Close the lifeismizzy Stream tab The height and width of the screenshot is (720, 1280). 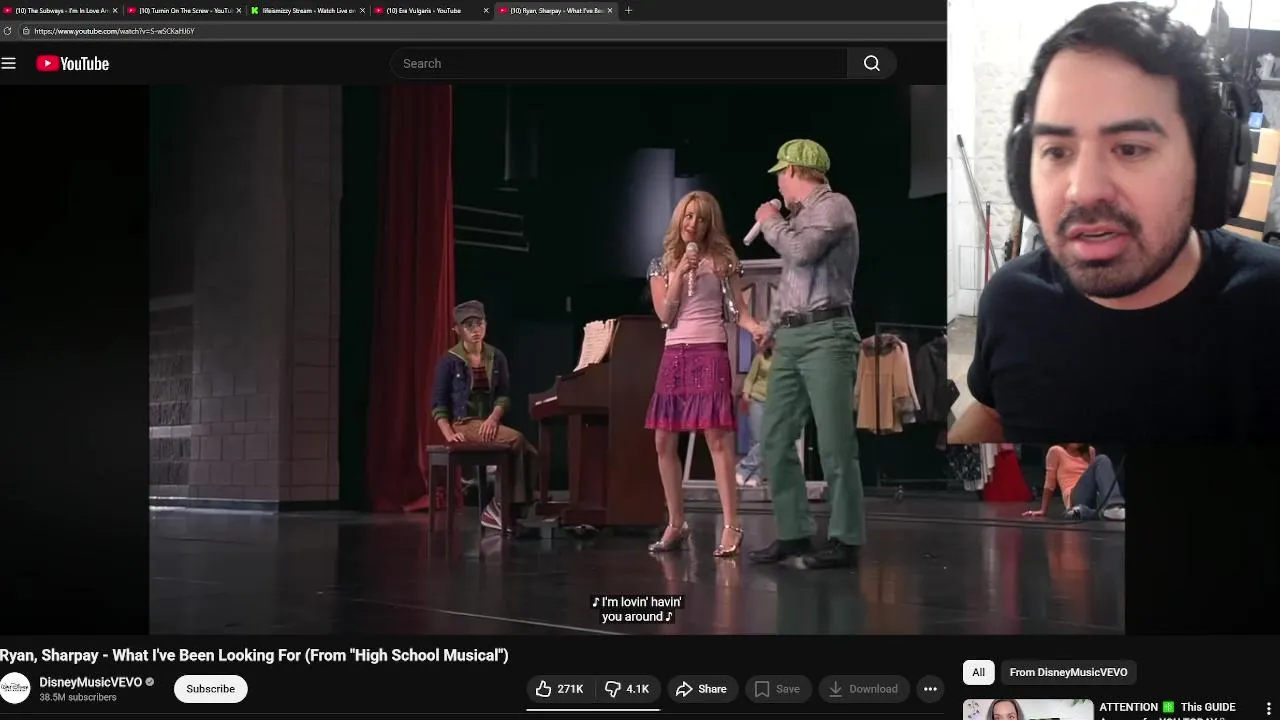coord(362,10)
